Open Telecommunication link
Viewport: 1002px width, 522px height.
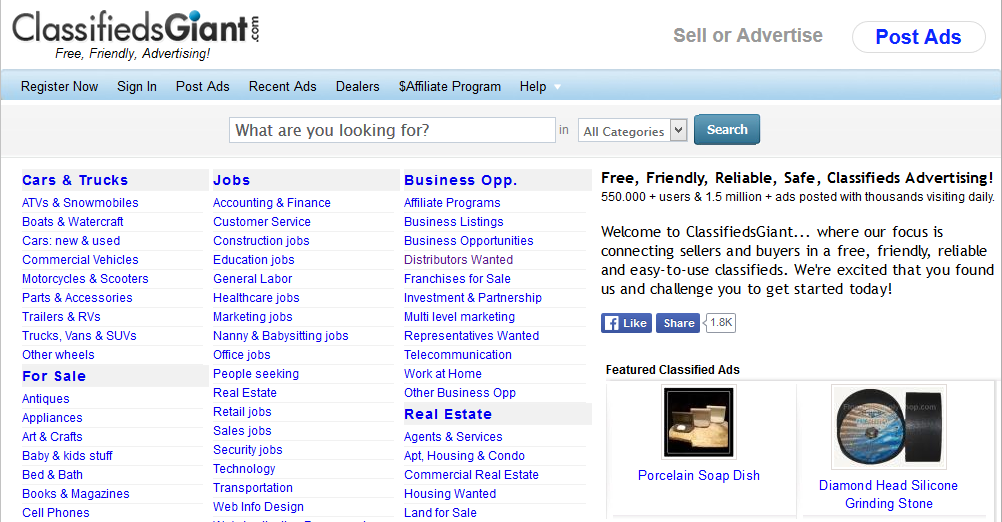point(458,355)
